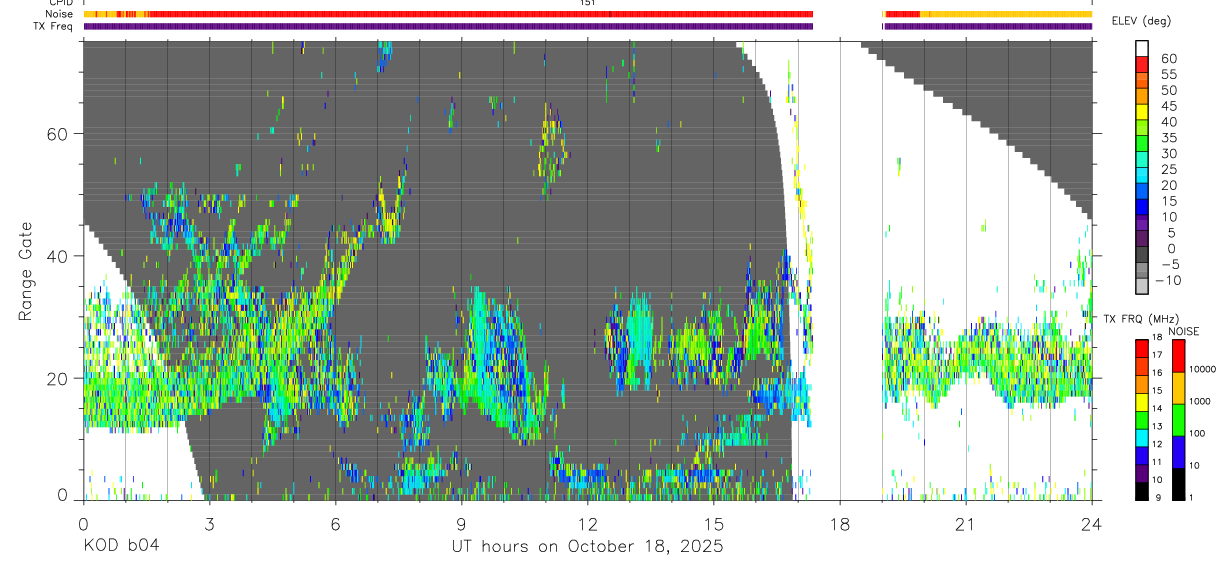The width and height of the screenshot is (1228, 567).
Task: Click the dark gray swatch beside 0 in ELEV scale
Action: pos(1142,254)
